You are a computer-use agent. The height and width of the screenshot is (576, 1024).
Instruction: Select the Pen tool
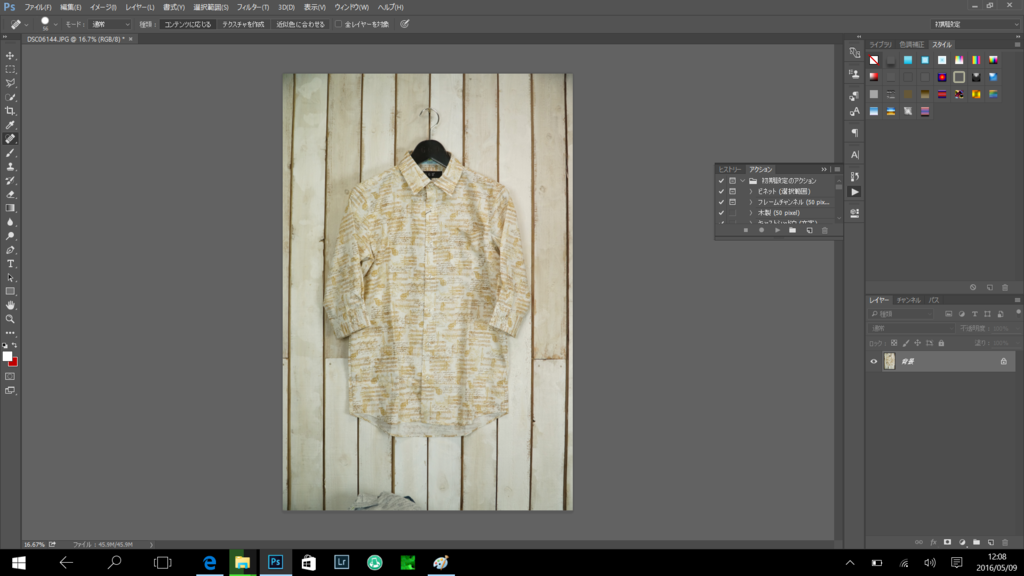coord(10,250)
